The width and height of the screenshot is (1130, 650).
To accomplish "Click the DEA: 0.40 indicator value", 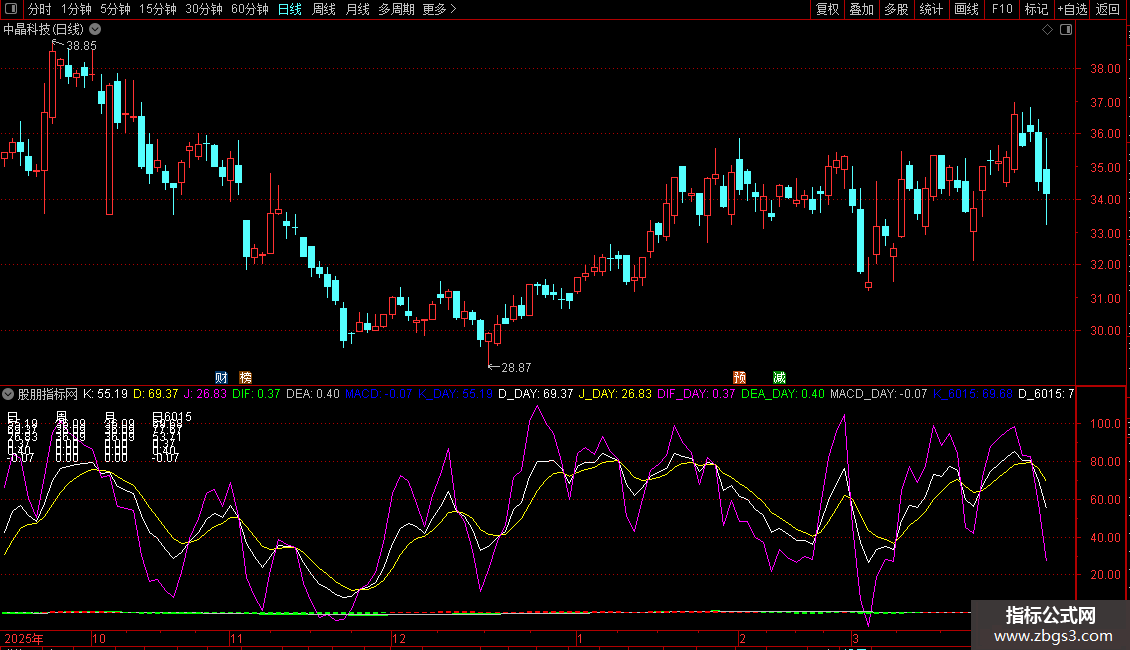I will pyautogui.click(x=313, y=394).
